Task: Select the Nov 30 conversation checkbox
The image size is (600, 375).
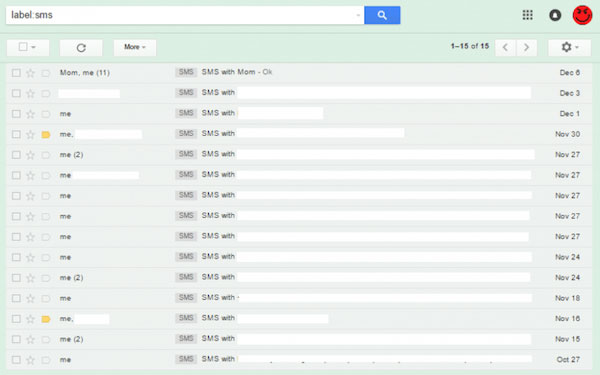Action: point(16,134)
